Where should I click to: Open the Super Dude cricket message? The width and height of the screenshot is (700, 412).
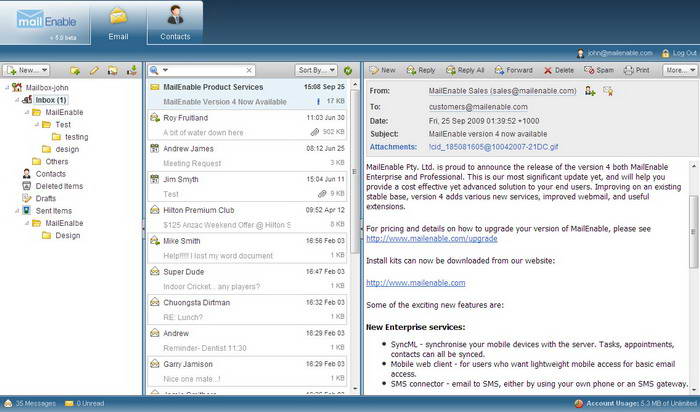point(247,279)
